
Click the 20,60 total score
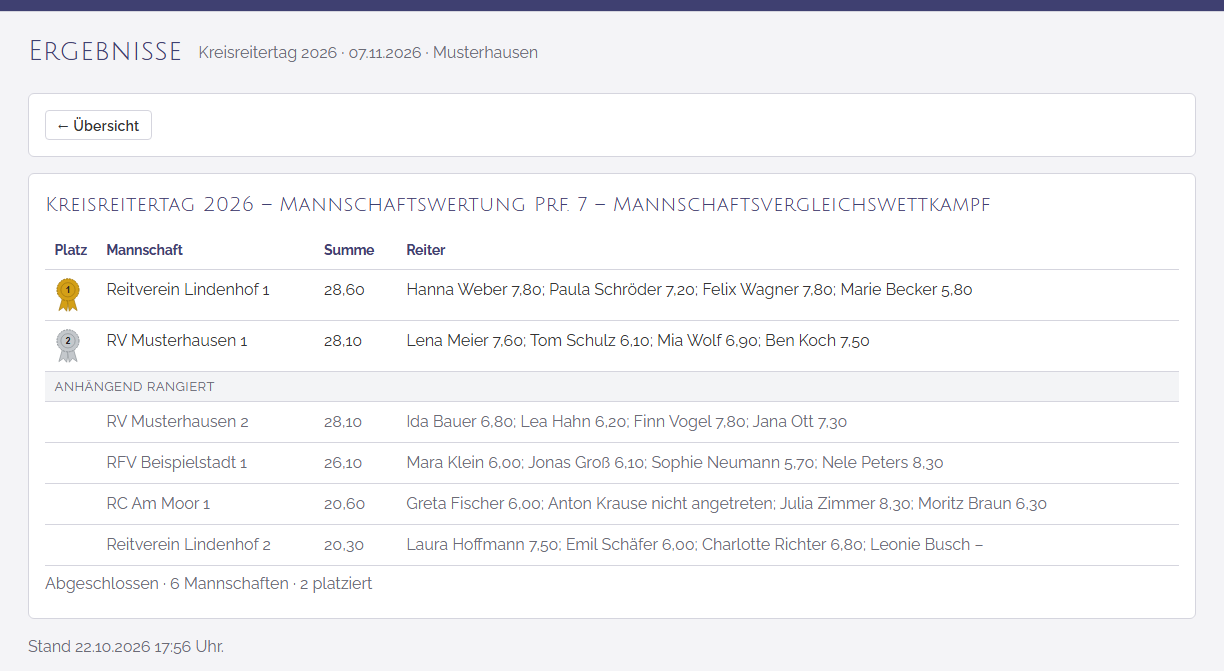[344, 504]
